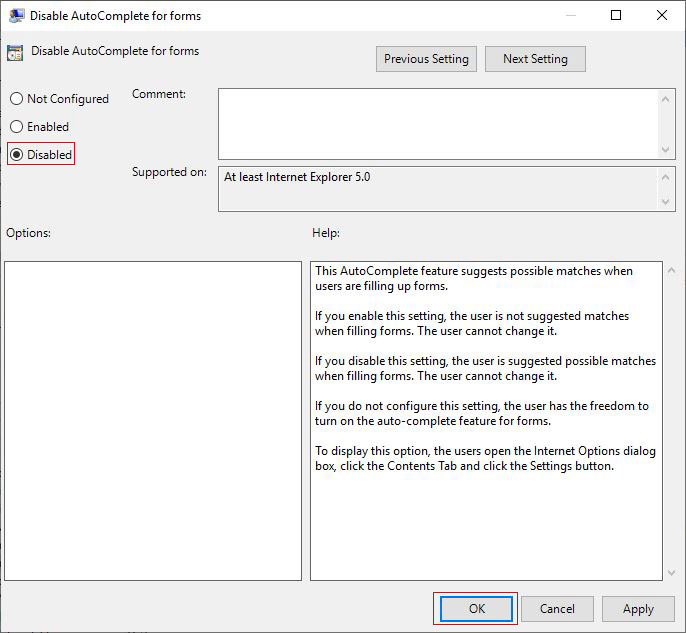Go to Next Setting
The image size is (686, 633).
click(x=535, y=59)
